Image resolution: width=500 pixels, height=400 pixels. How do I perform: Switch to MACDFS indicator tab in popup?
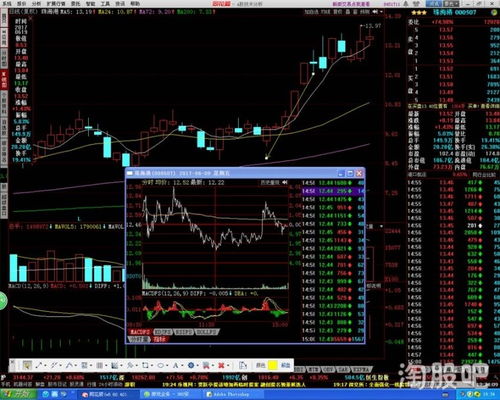click(140, 332)
